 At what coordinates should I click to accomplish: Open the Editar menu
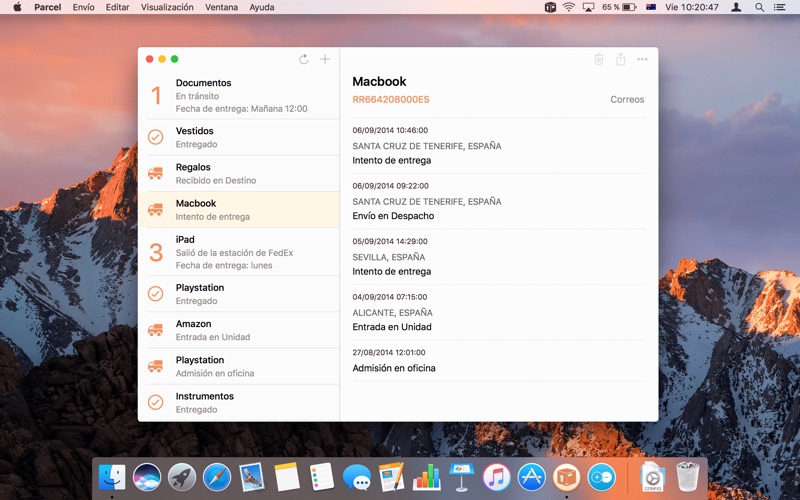(x=117, y=7)
